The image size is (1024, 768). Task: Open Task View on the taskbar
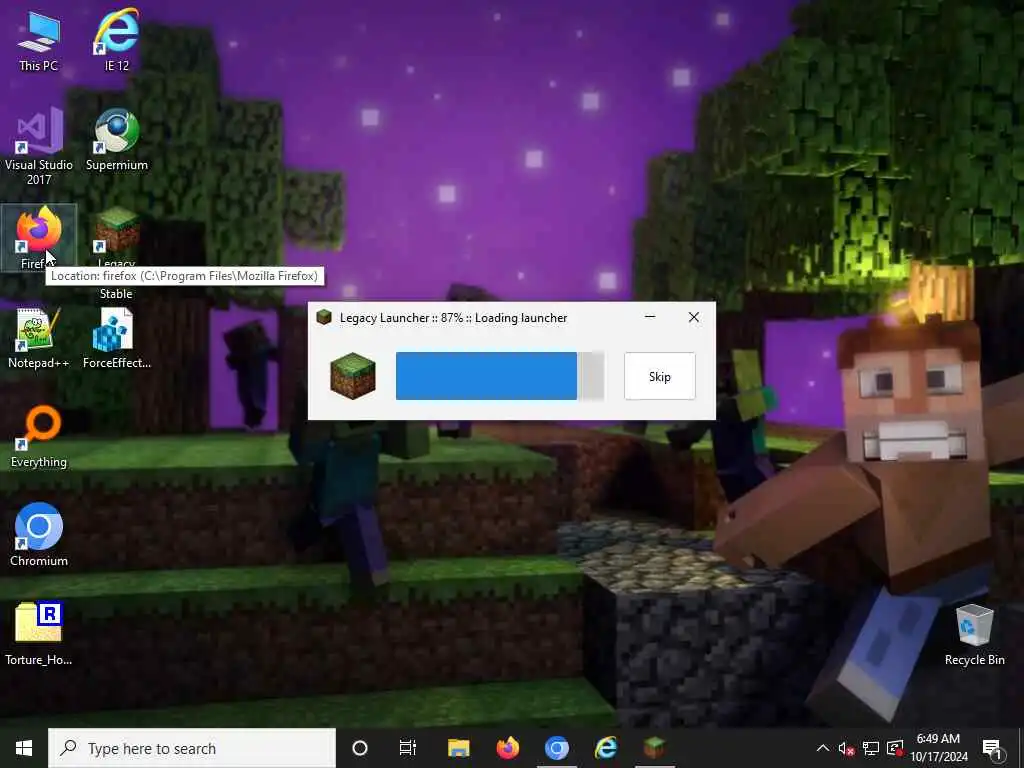[x=408, y=748]
